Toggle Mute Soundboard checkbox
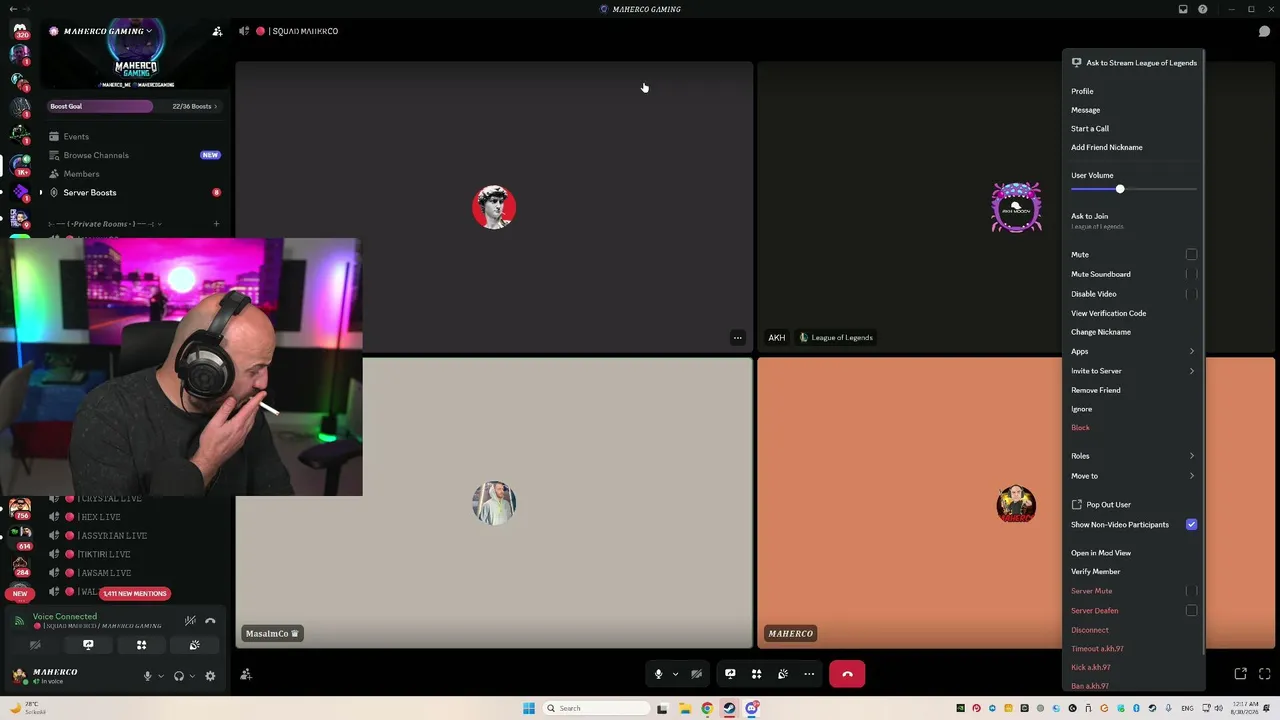Viewport: 1280px width, 720px height. click(x=1191, y=274)
